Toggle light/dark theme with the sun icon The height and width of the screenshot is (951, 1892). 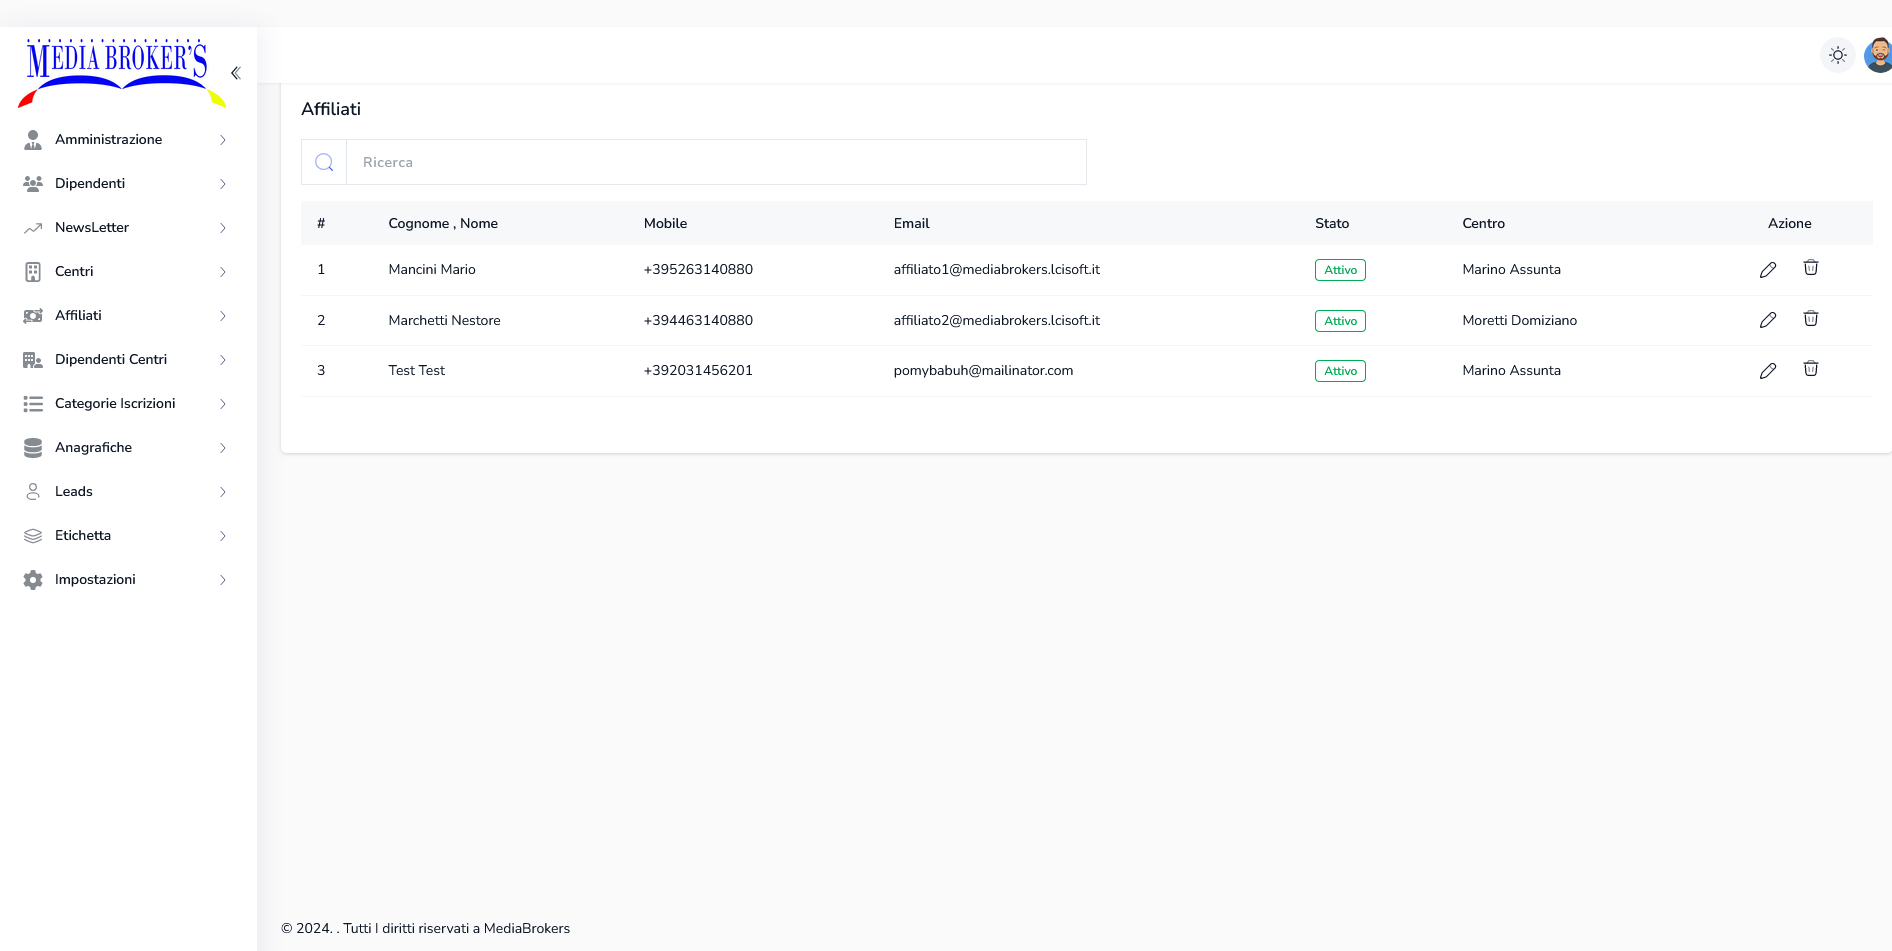point(1838,55)
